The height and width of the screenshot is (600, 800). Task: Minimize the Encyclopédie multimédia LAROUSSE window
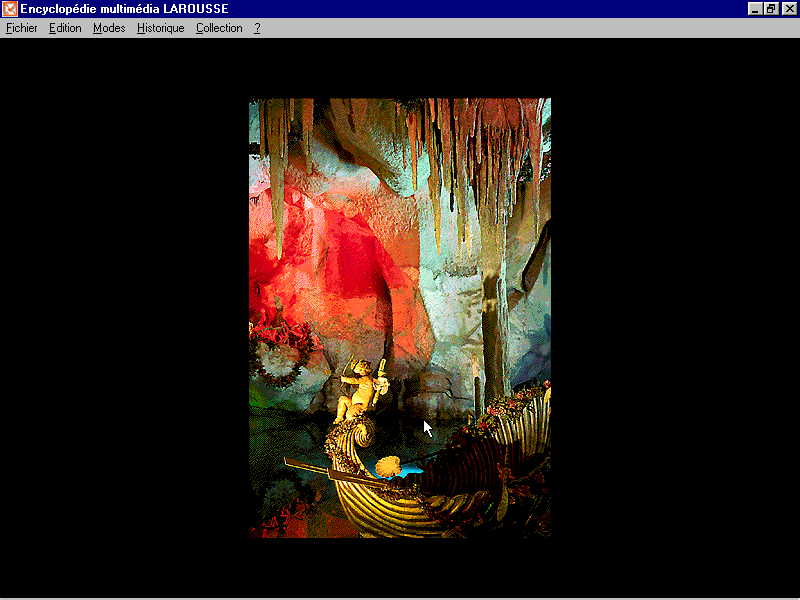coord(755,9)
